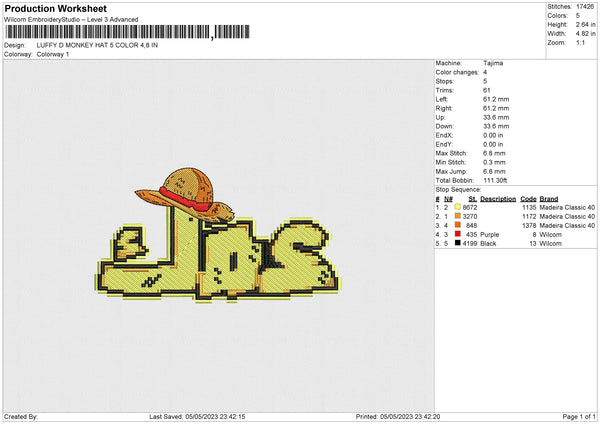Screen dimensions: 600x424
Task: Click the N# column header
Action: coord(448,199)
